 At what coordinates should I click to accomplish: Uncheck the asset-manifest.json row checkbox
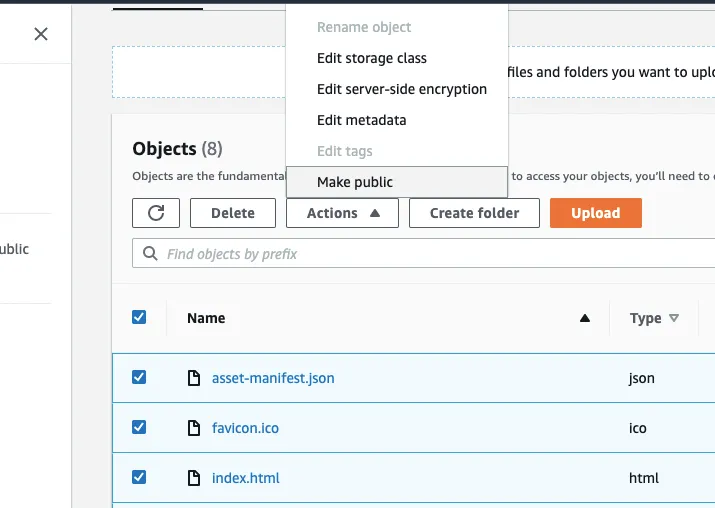139,377
